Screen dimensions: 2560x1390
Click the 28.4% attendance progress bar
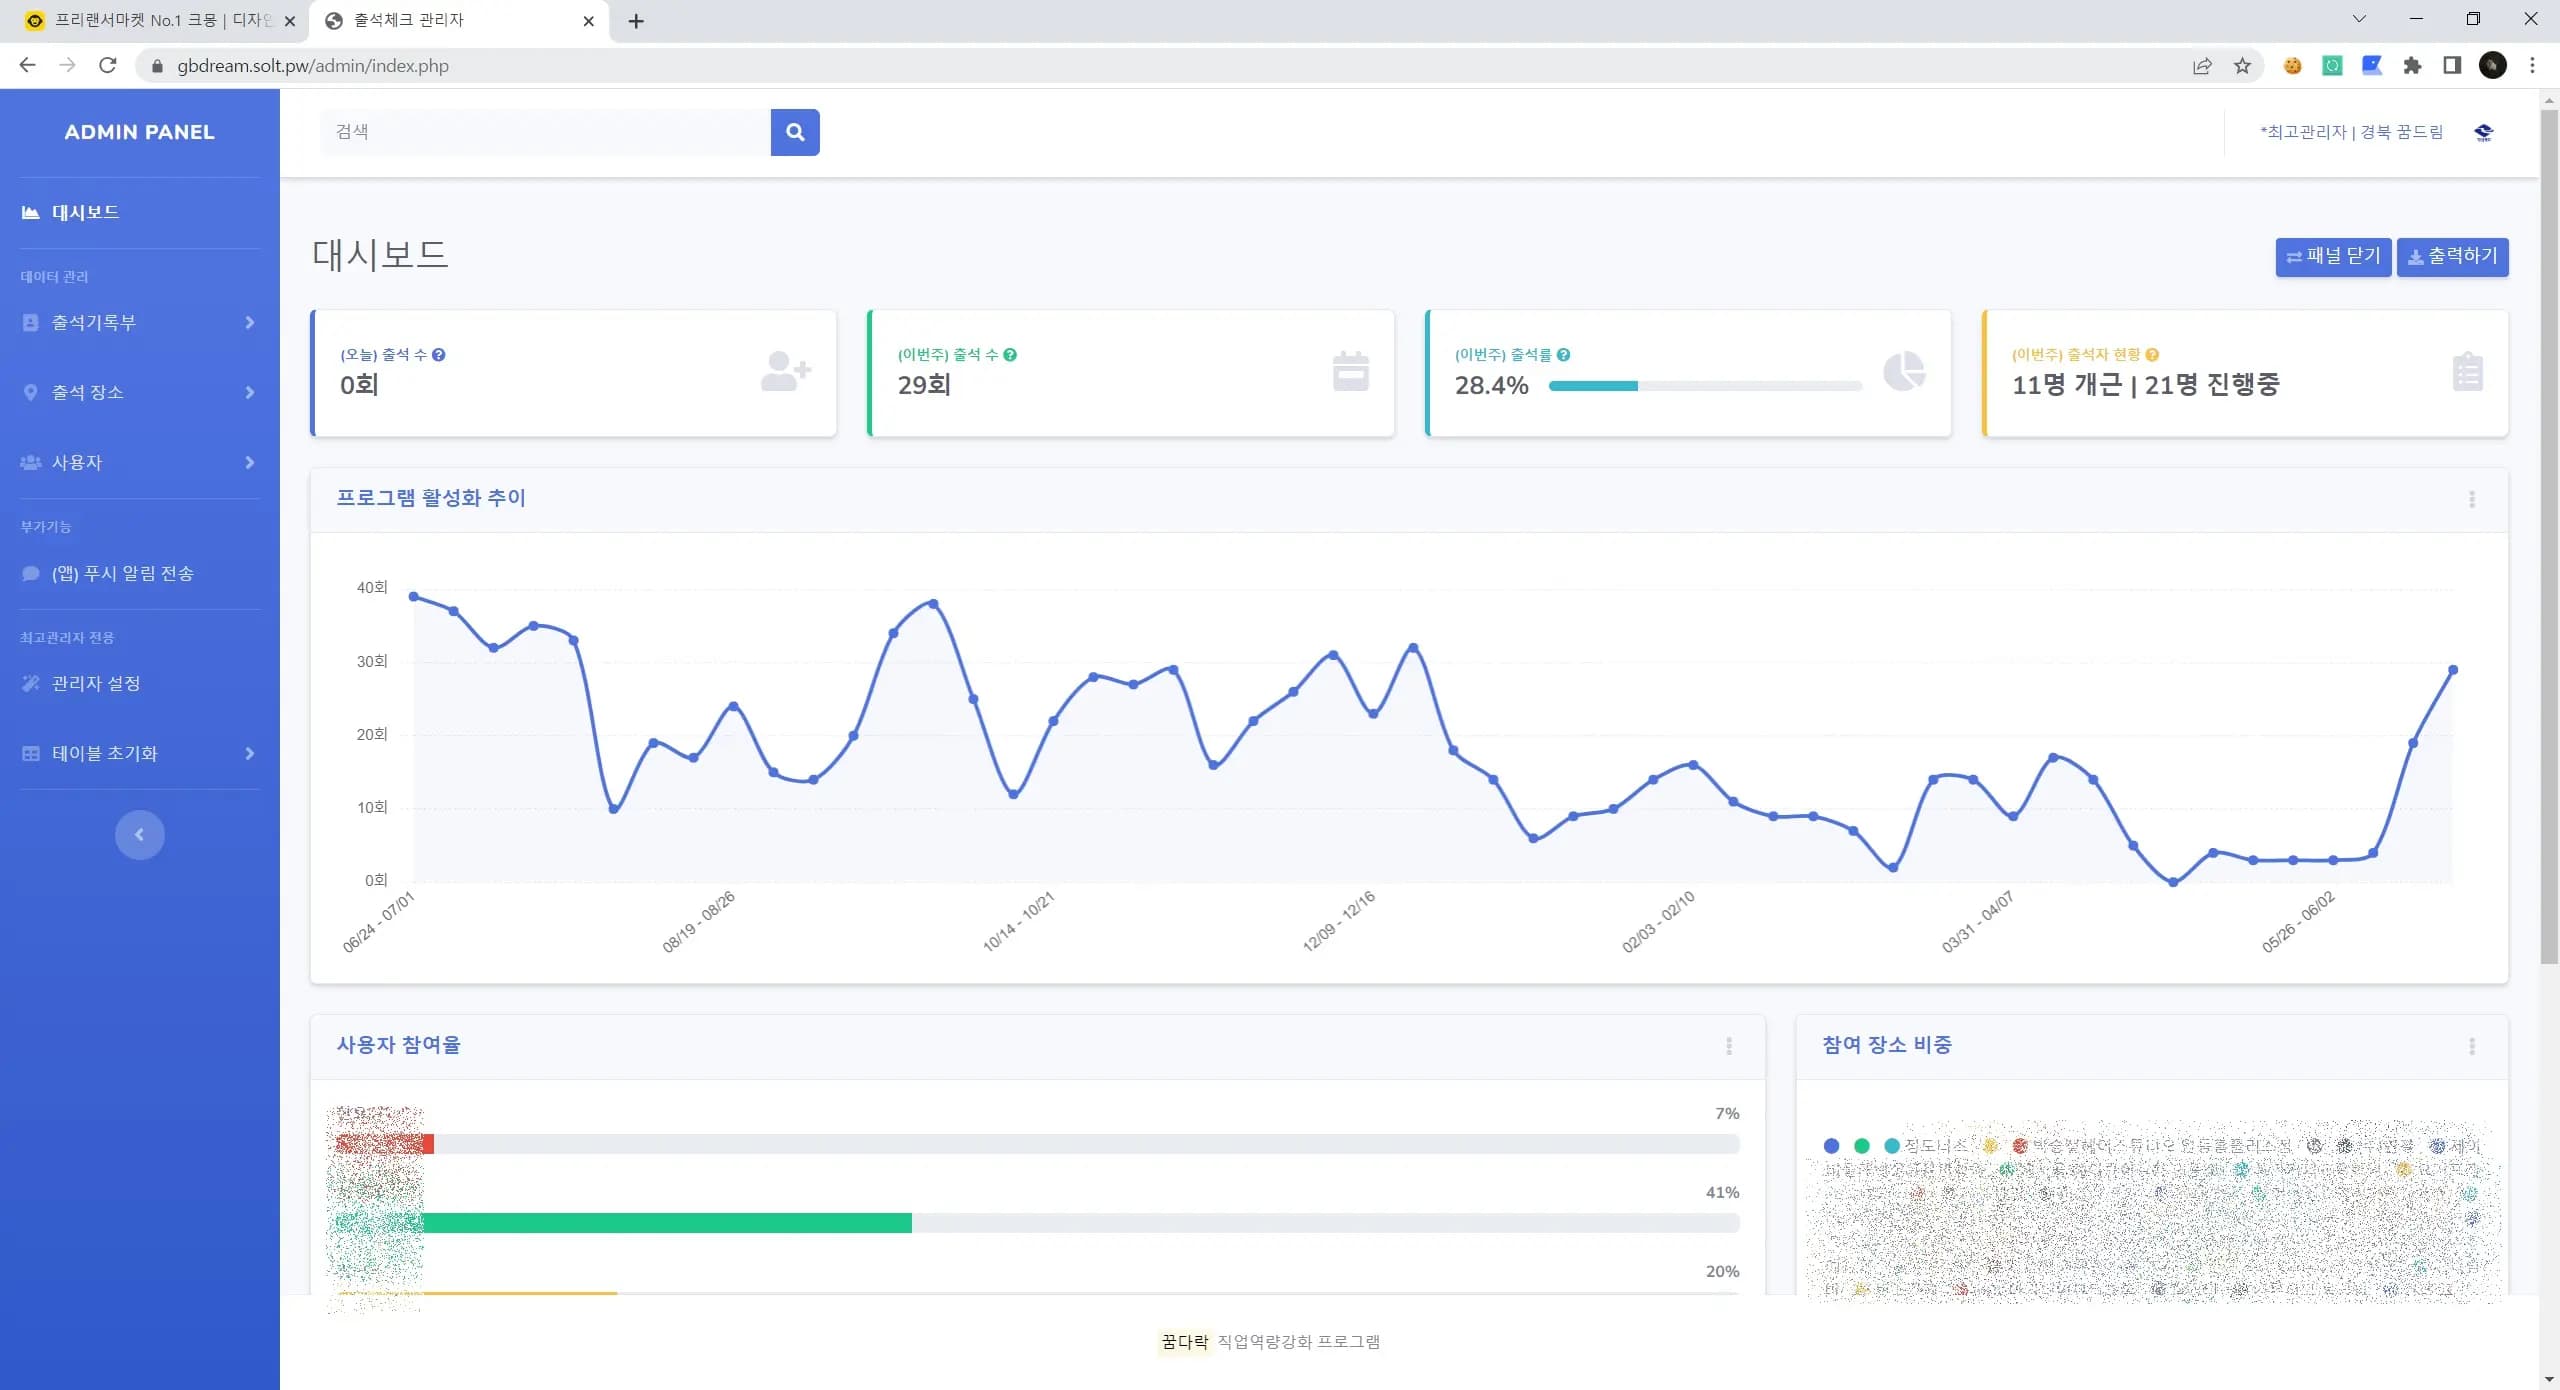coord(1704,386)
